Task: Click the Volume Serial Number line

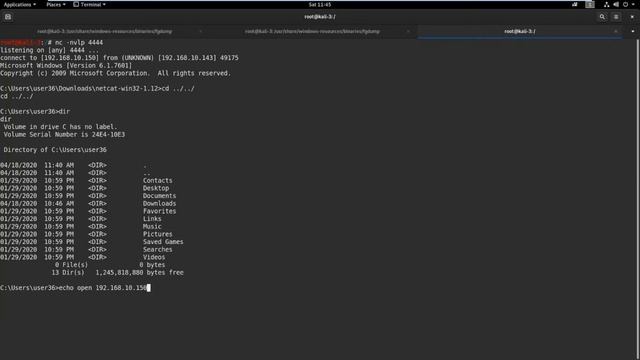Action: [x=64, y=134]
